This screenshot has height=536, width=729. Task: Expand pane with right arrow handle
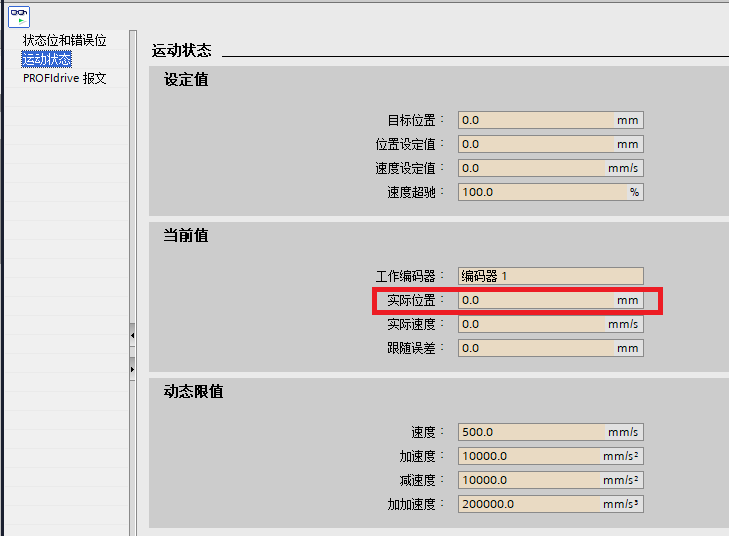tap(133, 369)
